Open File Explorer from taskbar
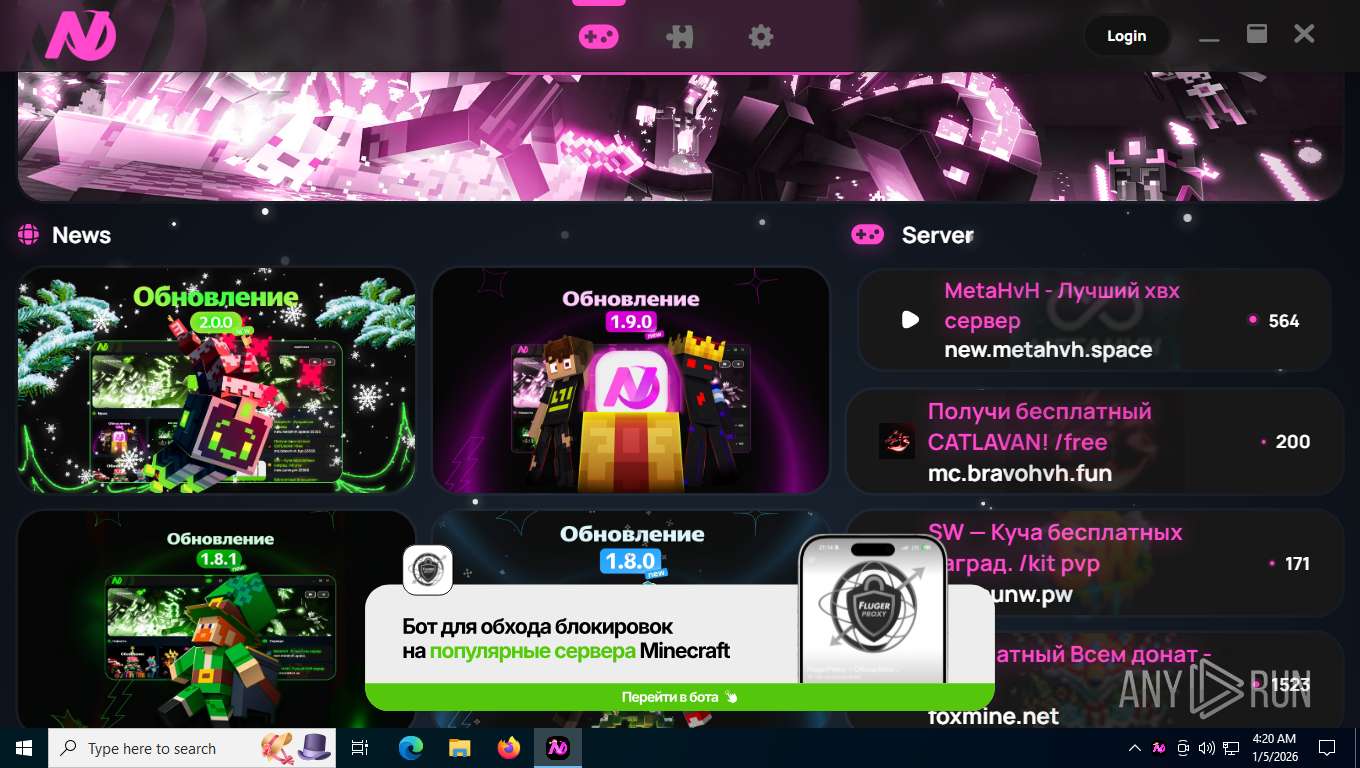The image size is (1360, 768). pyautogui.click(x=459, y=748)
